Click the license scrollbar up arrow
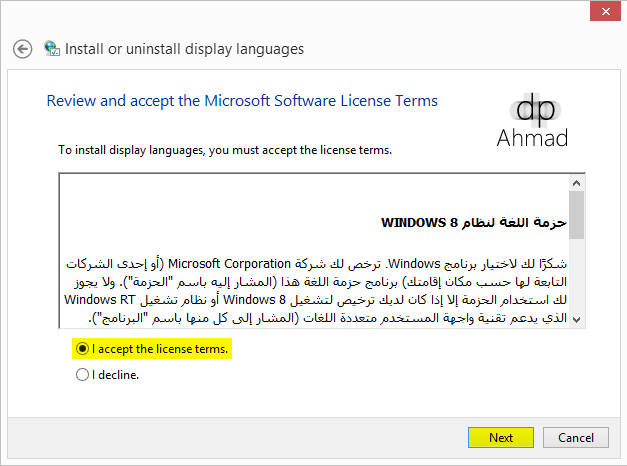Image resolution: width=627 pixels, height=466 pixels. [576, 183]
